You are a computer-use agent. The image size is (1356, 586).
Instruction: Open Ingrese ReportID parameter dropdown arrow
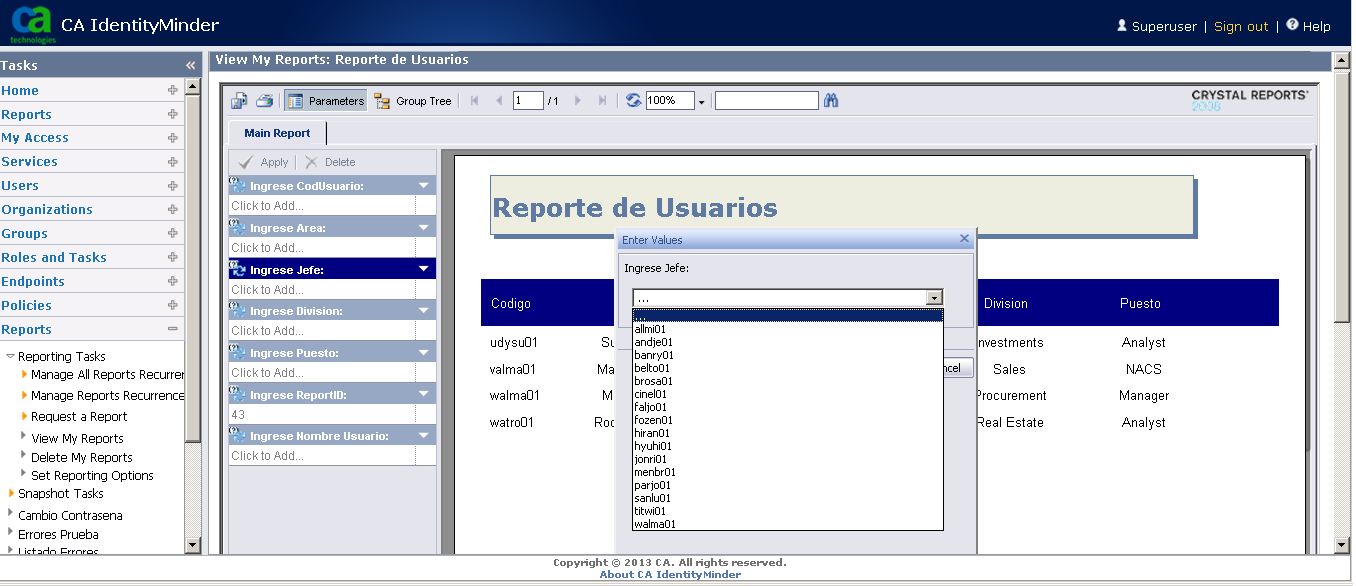coord(424,395)
